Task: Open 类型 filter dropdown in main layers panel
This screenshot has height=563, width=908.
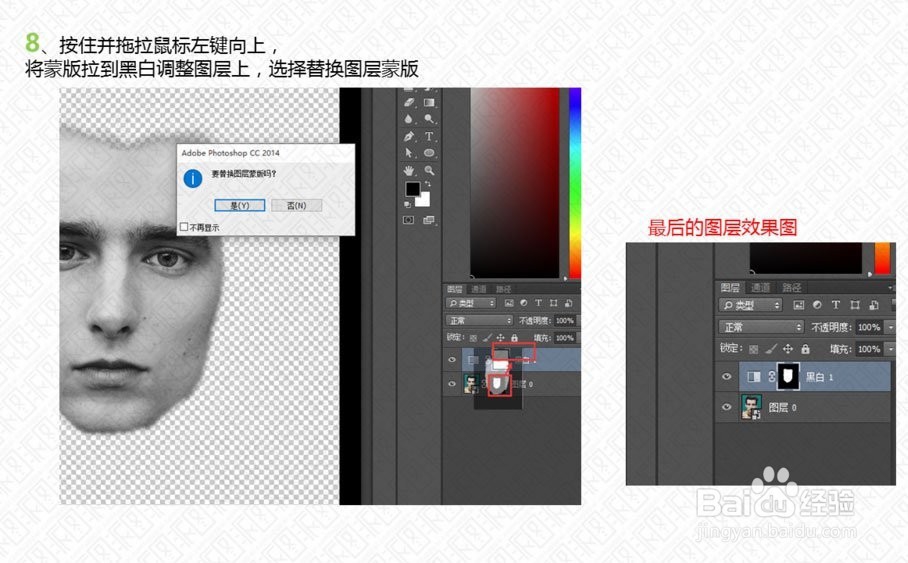Action: coord(471,303)
